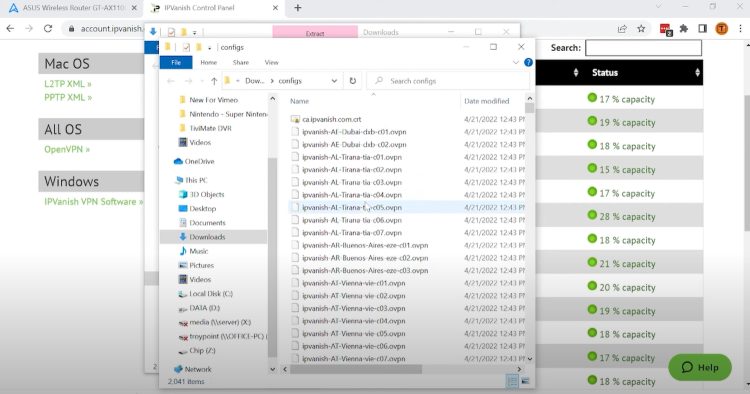The image size is (750, 394).
Task: Click the server Search input box
Action: [x=643, y=48]
